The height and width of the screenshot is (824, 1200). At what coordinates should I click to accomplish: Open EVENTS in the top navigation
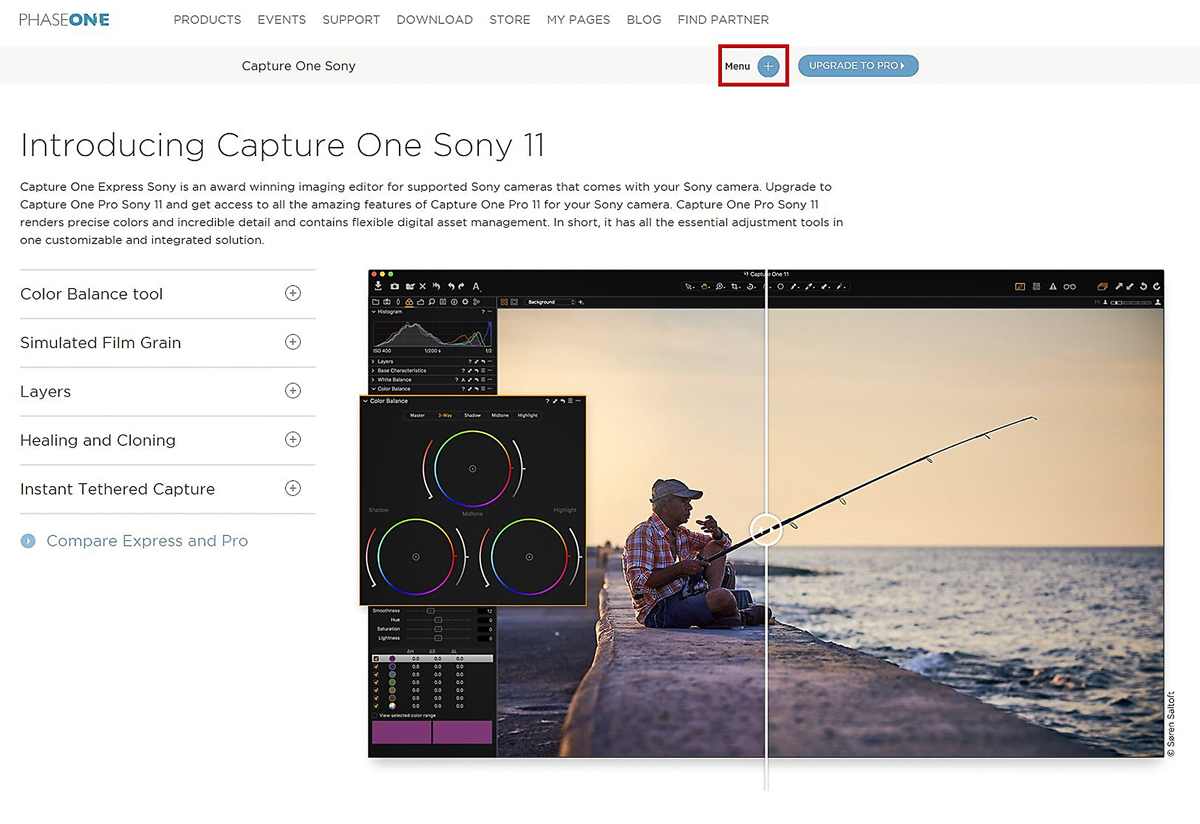(x=282, y=19)
